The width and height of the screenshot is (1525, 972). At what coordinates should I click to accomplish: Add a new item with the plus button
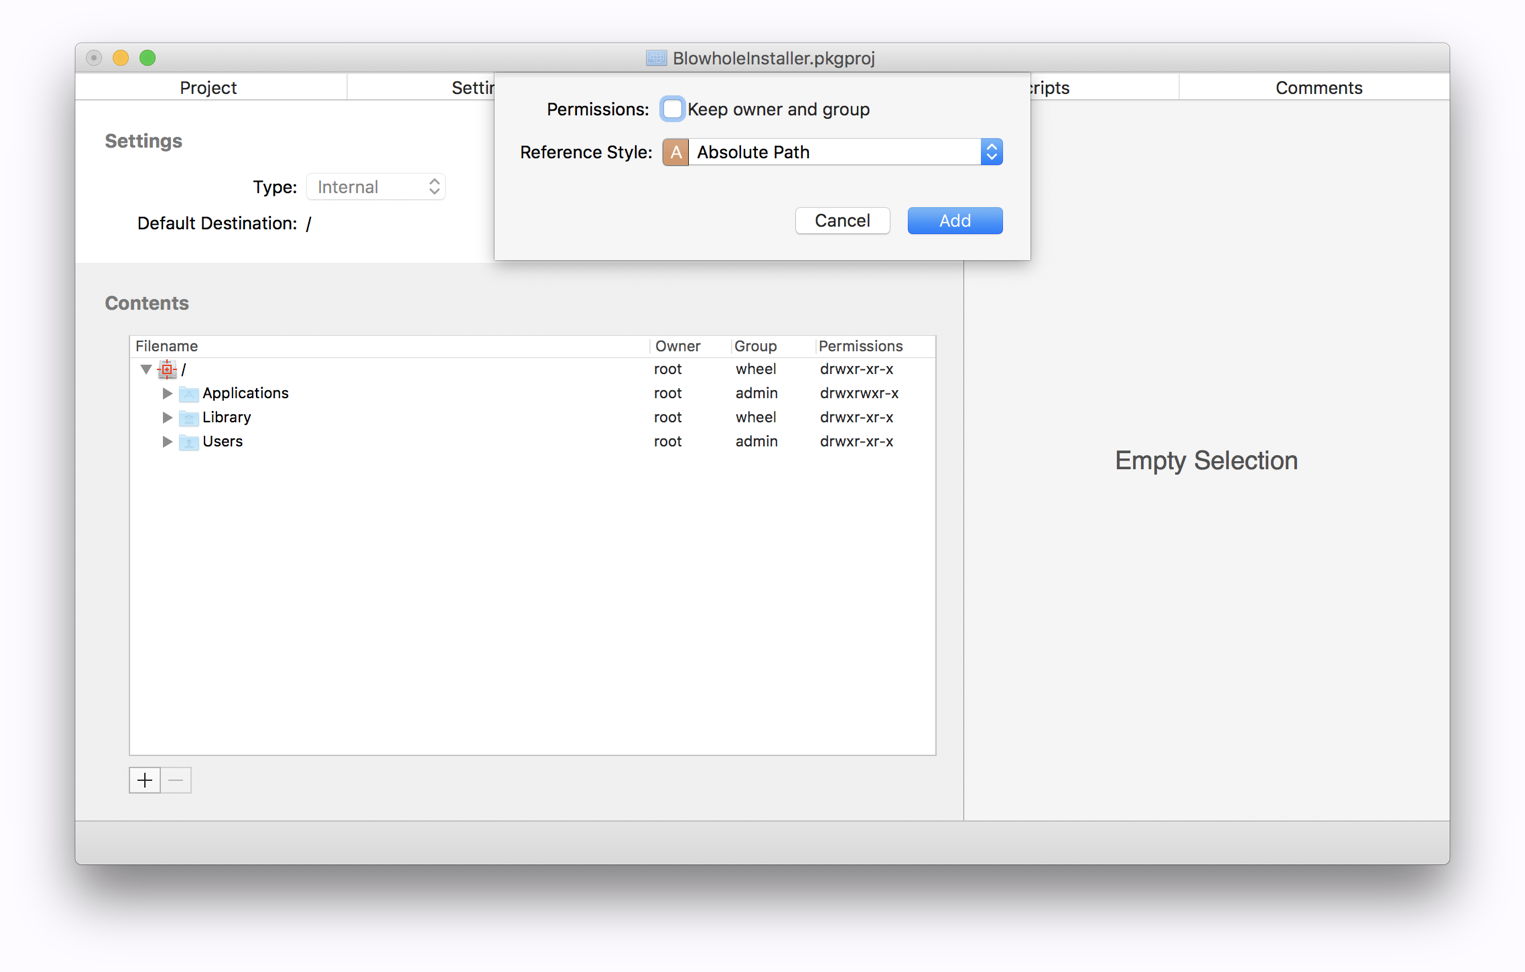[144, 780]
